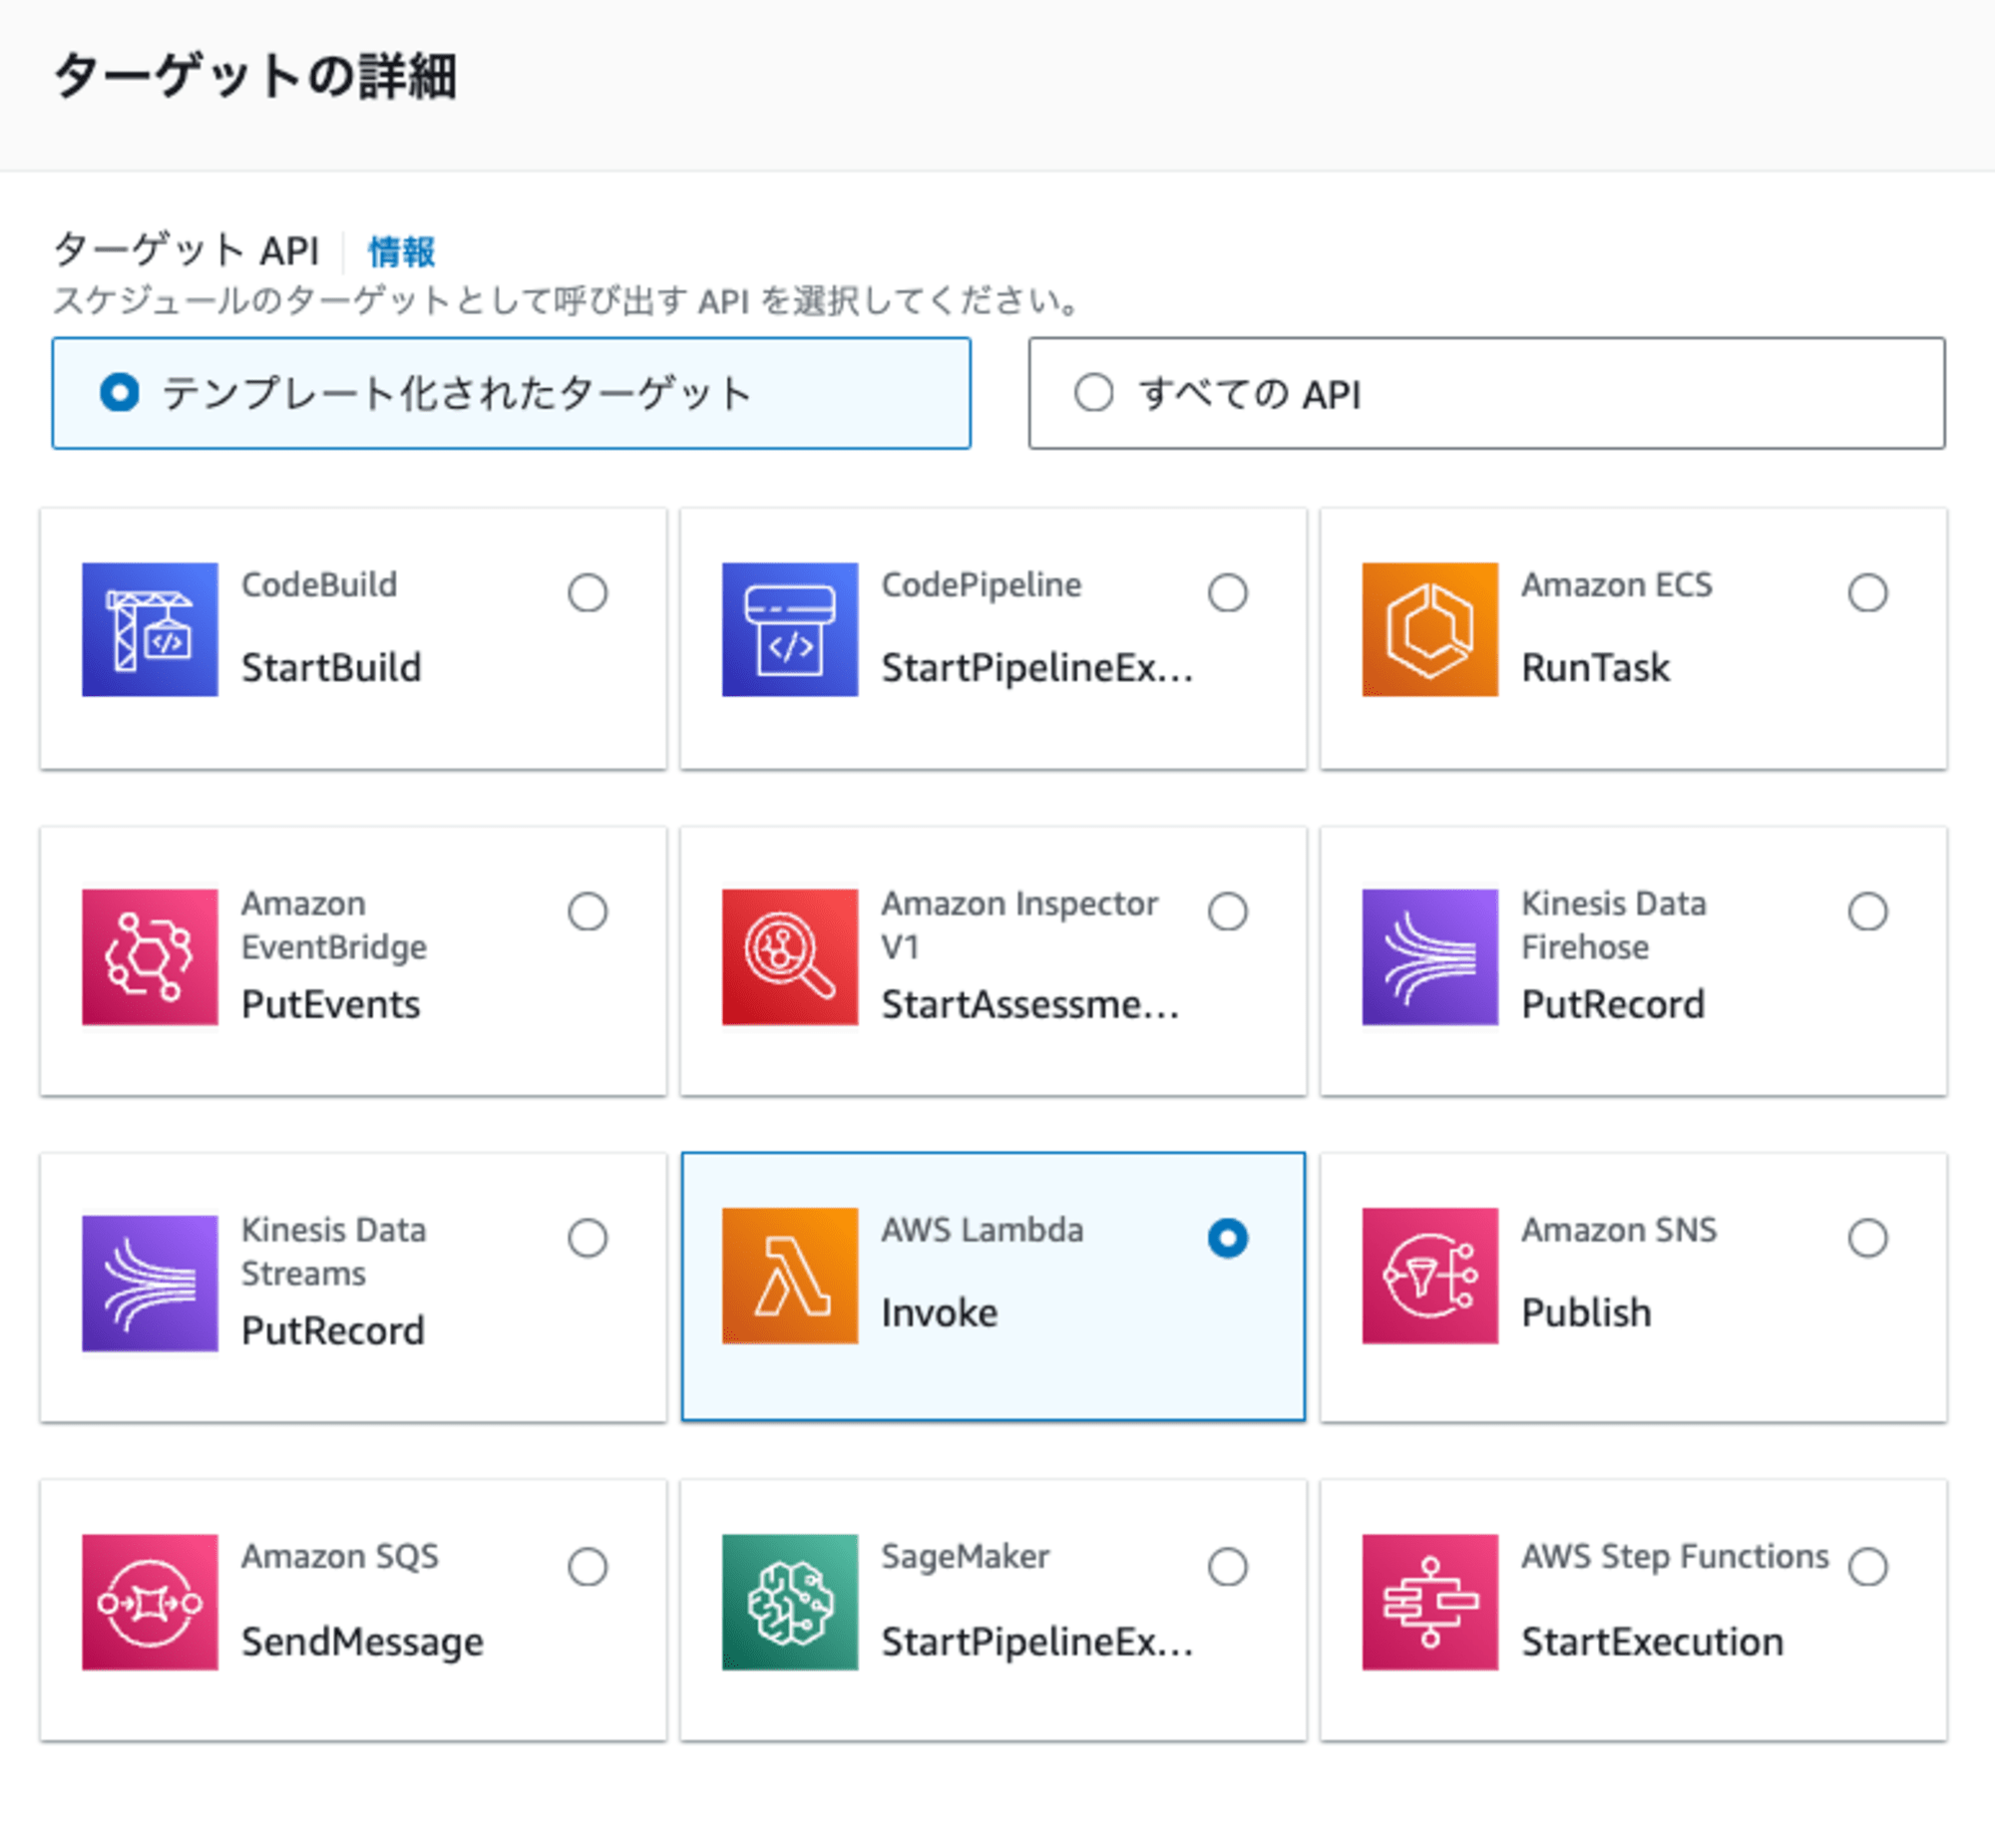The height and width of the screenshot is (1848, 1995).
Task: Select the AWS Step Functions radio button
Action: [1868, 1566]
